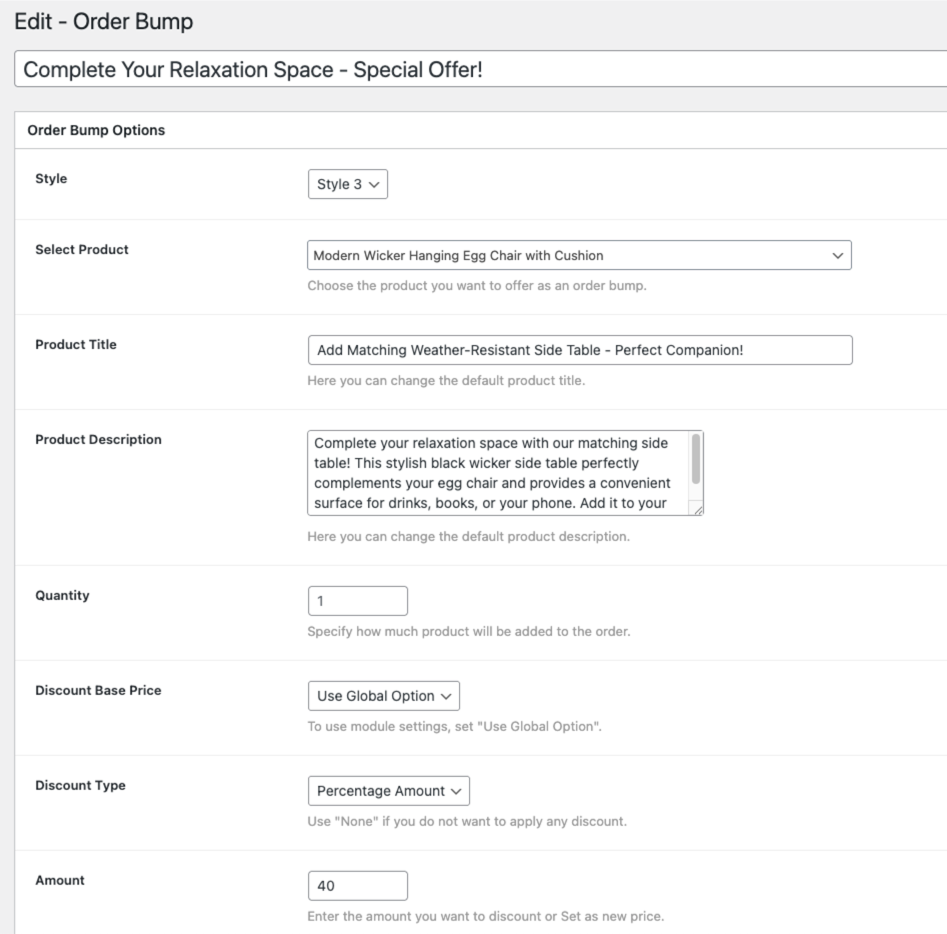The height and width of the screenshot is (934, 947).
Task: Click the "Edit - Order Bump" page heading
Action: [104, 23]
